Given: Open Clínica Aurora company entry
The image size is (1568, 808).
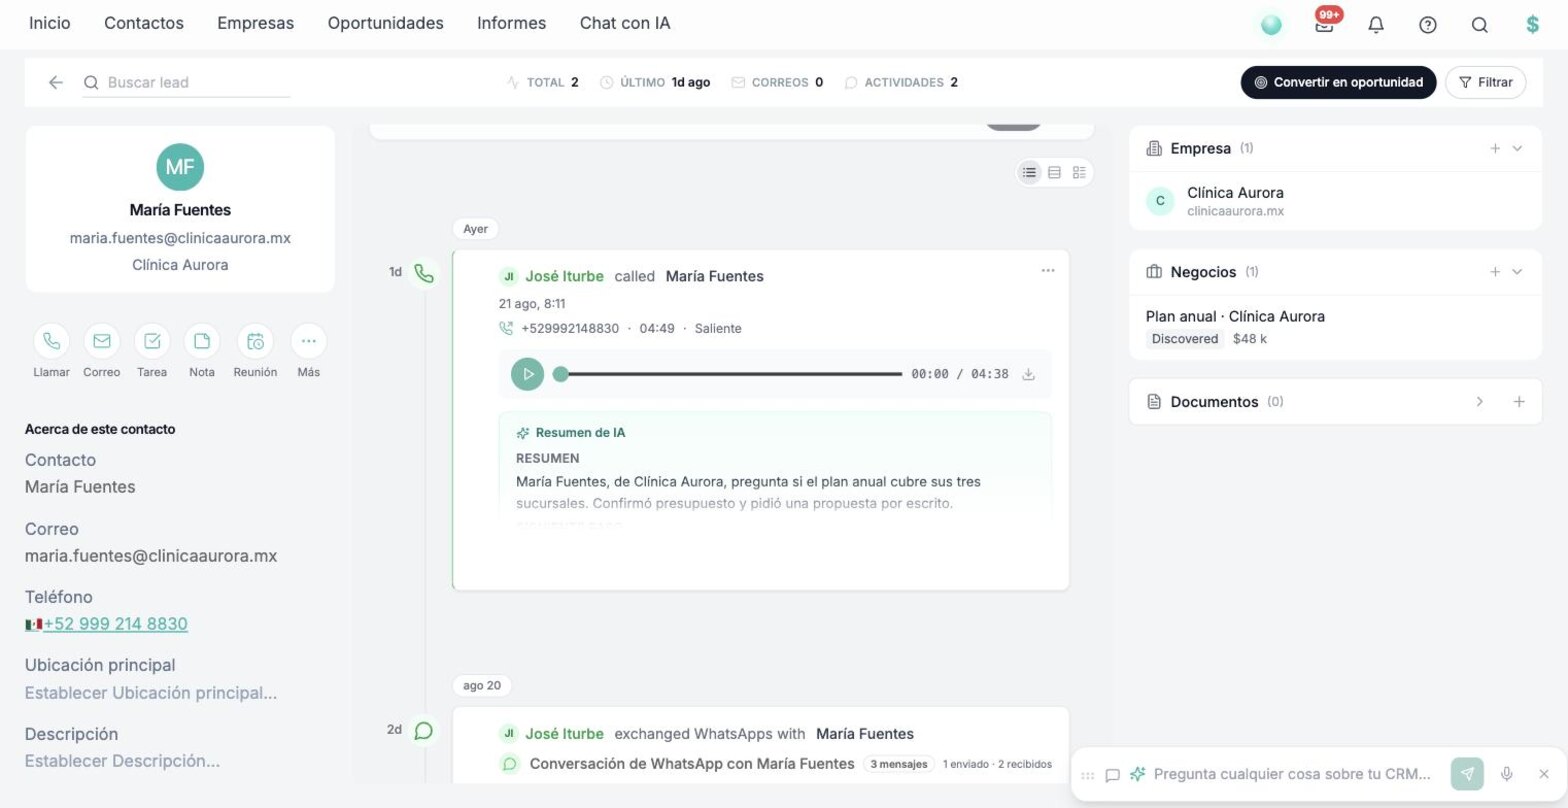Looking at the screenshot, I should coord(1336,200).
